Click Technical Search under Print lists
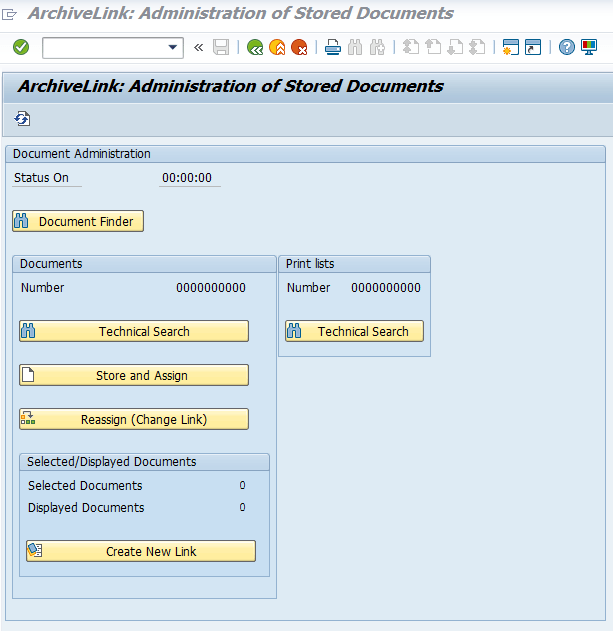Image resolution: width=613 pixels, height=631 pixels. coord(355,331)
